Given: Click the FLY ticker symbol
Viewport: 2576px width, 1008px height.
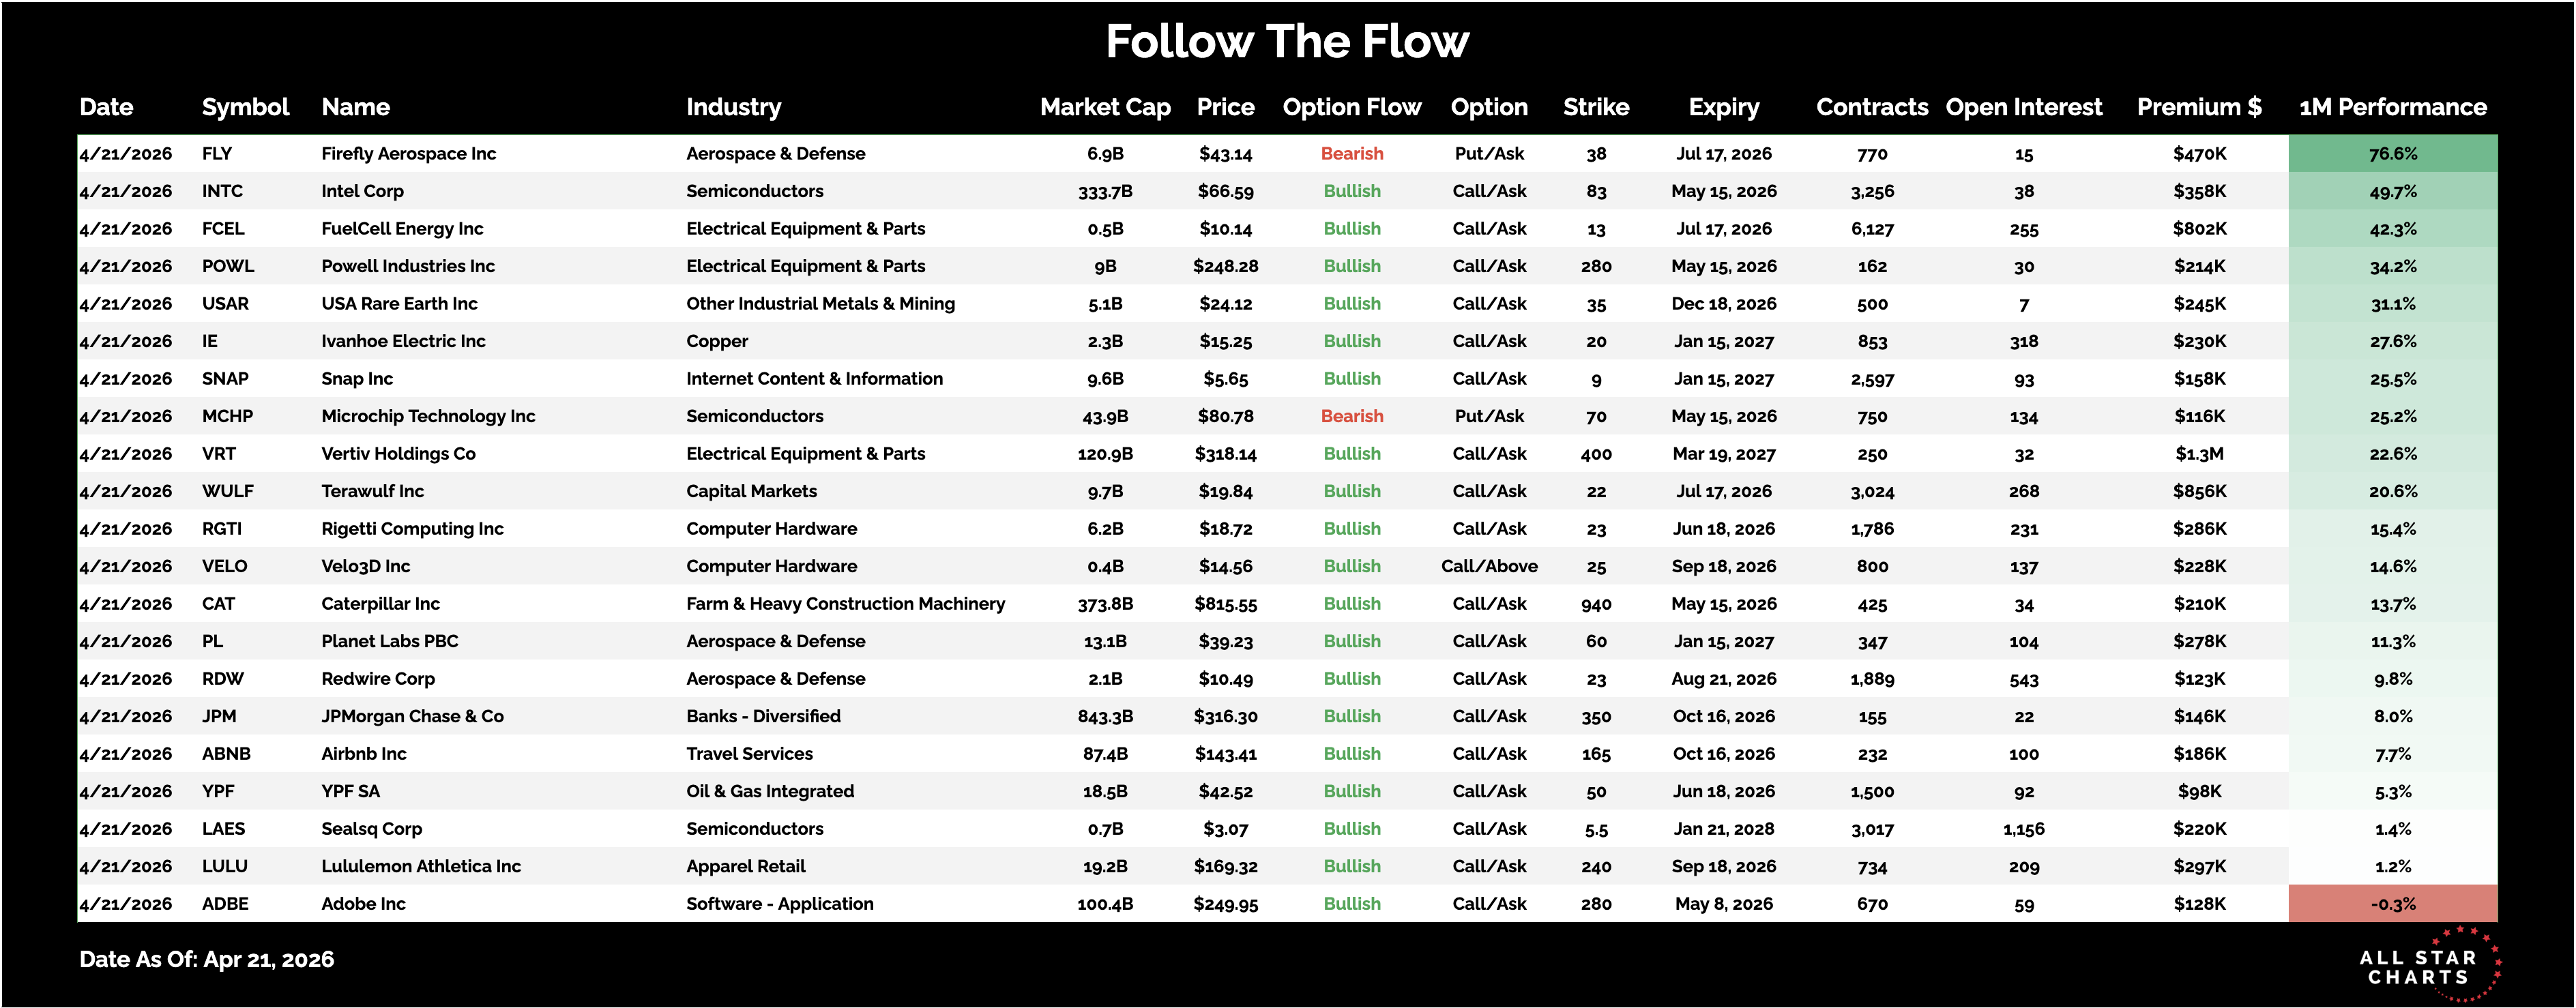Looking at the screenshot, I should (x=217, y=154).
